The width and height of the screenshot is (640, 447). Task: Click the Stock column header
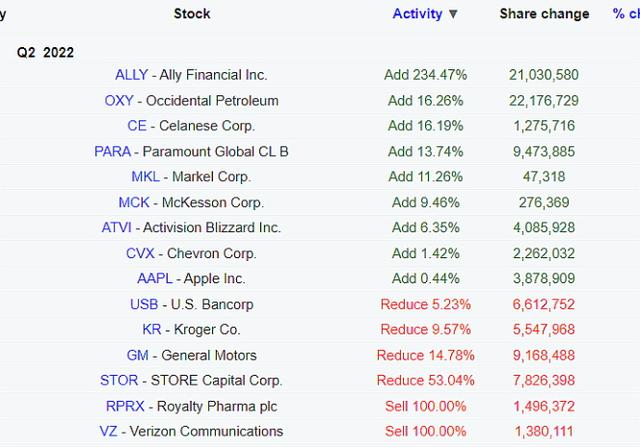click(192, 14)
